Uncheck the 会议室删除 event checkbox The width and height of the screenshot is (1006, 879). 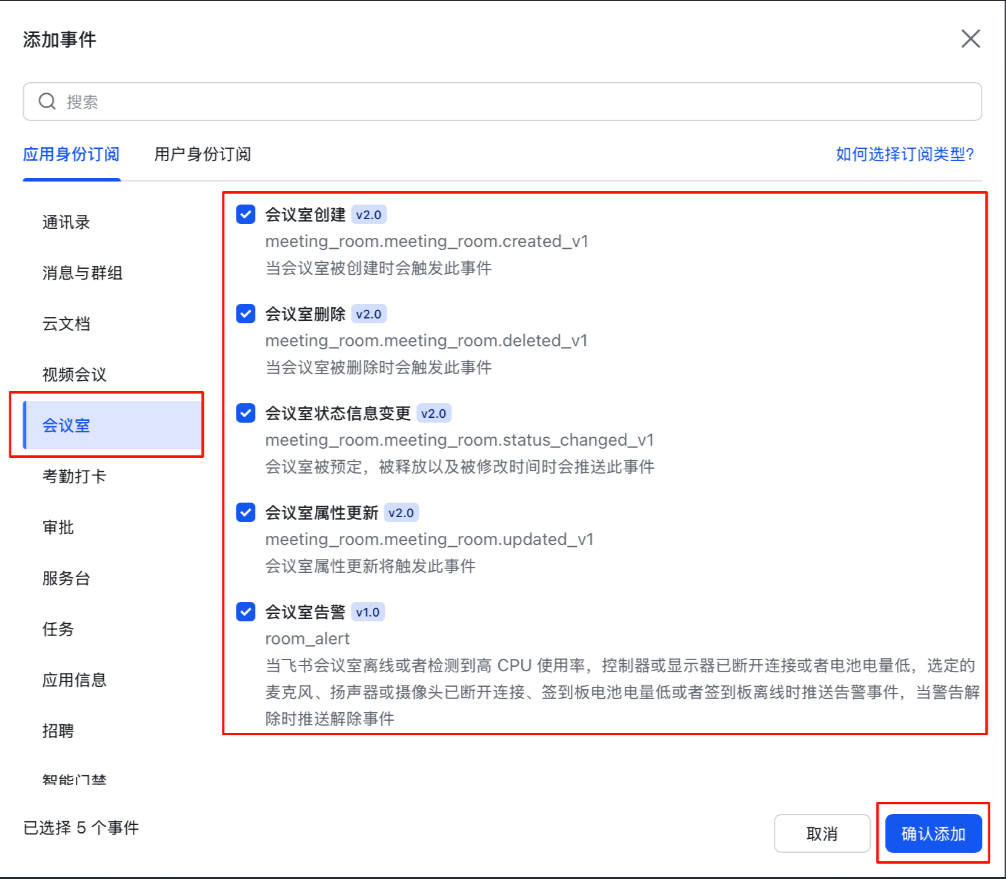pyautogui.click(x=246, y=314)
